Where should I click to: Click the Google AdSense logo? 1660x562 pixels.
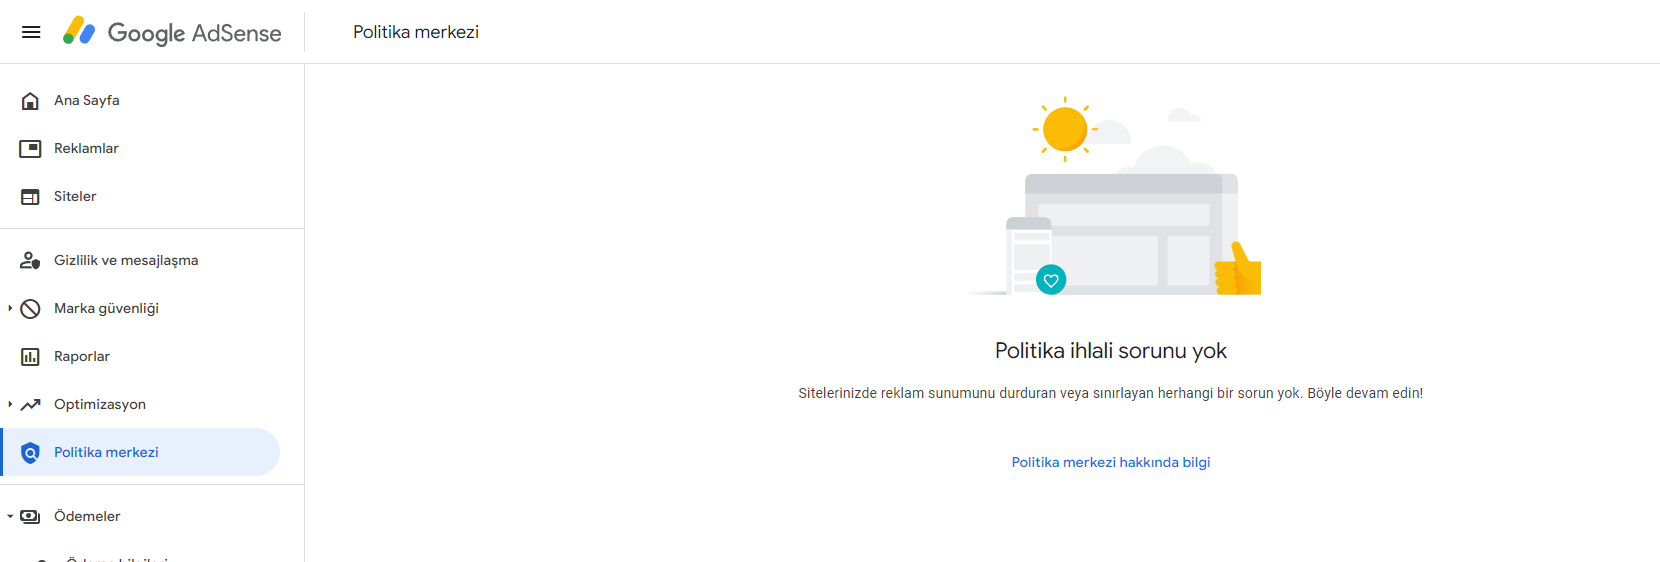click(x=79, y=31)
